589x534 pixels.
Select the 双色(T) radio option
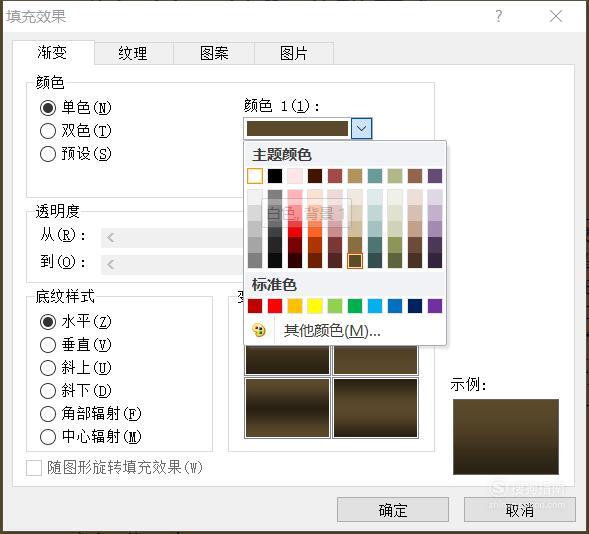click(x=76, y=131)
